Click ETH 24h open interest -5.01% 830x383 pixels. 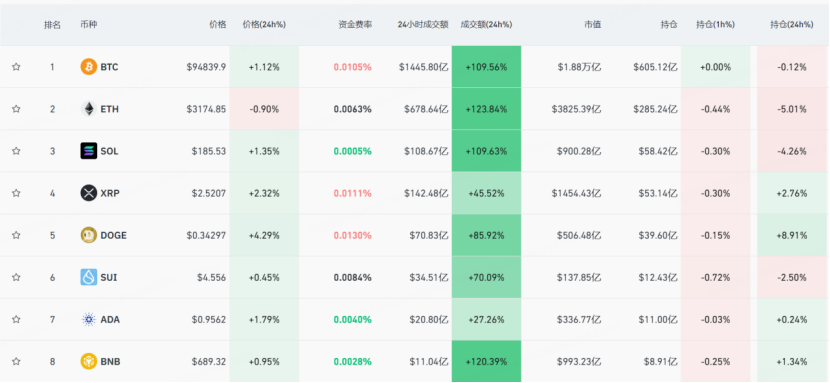792,109
